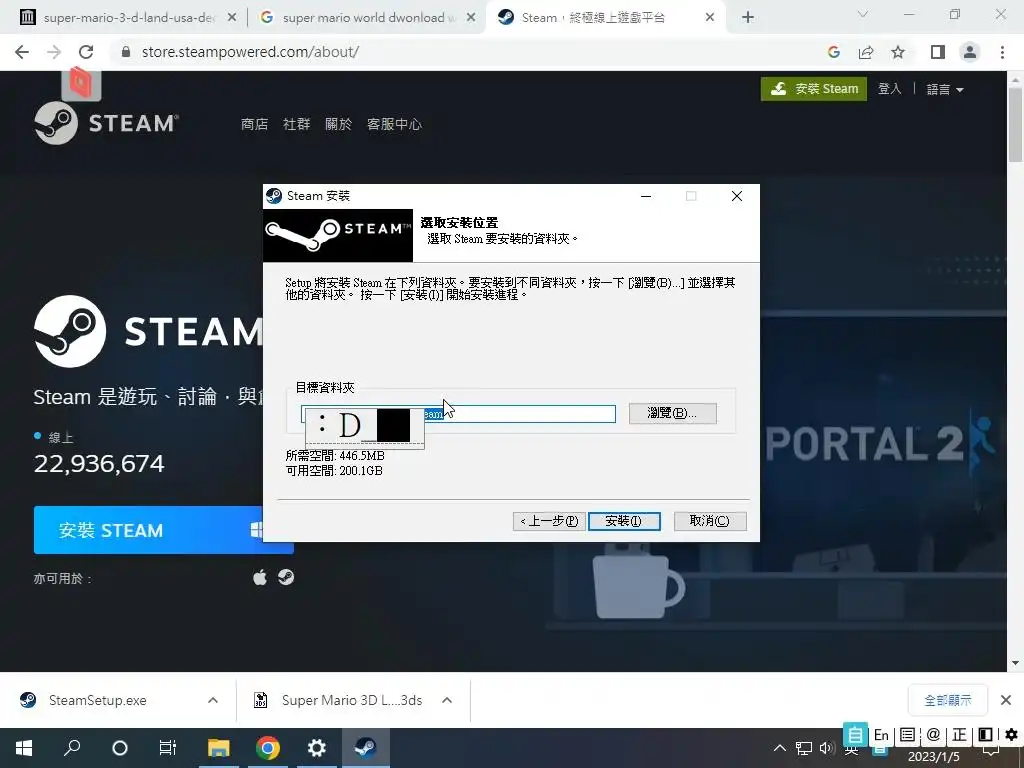Screen dimensions: 1024x768
Task: Click the Apple macOS download icon
Action: pyautogui.click(x=260, y=578)
